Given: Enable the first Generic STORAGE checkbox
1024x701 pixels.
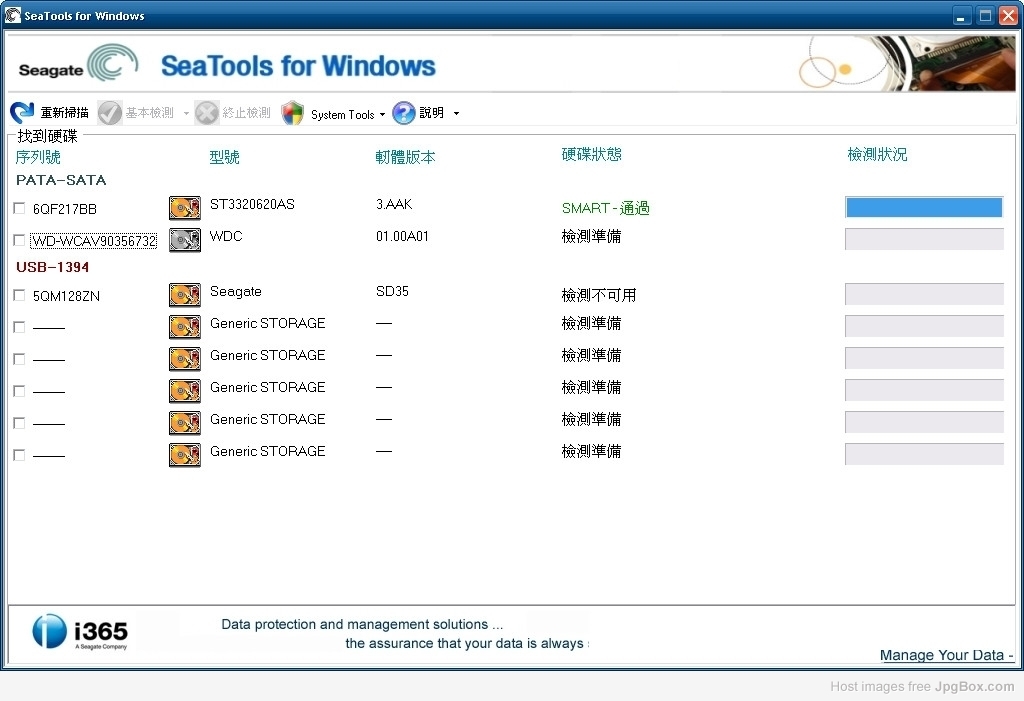Looking at the screenshot, I should [x=19, y=327].
